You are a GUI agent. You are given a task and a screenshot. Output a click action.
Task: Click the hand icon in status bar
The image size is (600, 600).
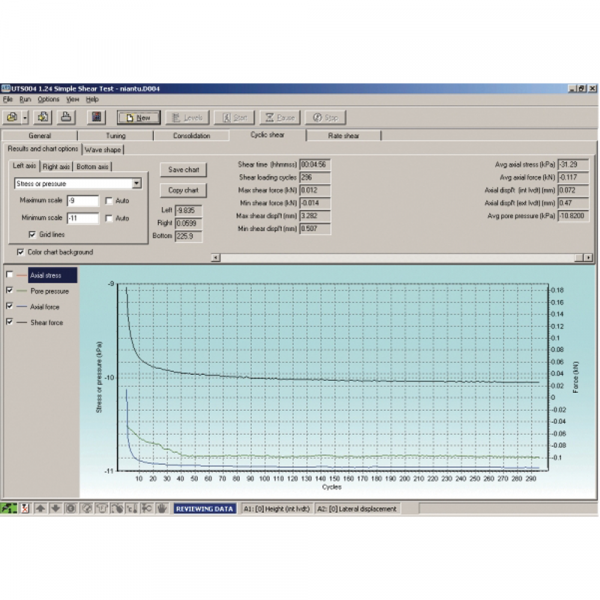click(x=161, y=508)
